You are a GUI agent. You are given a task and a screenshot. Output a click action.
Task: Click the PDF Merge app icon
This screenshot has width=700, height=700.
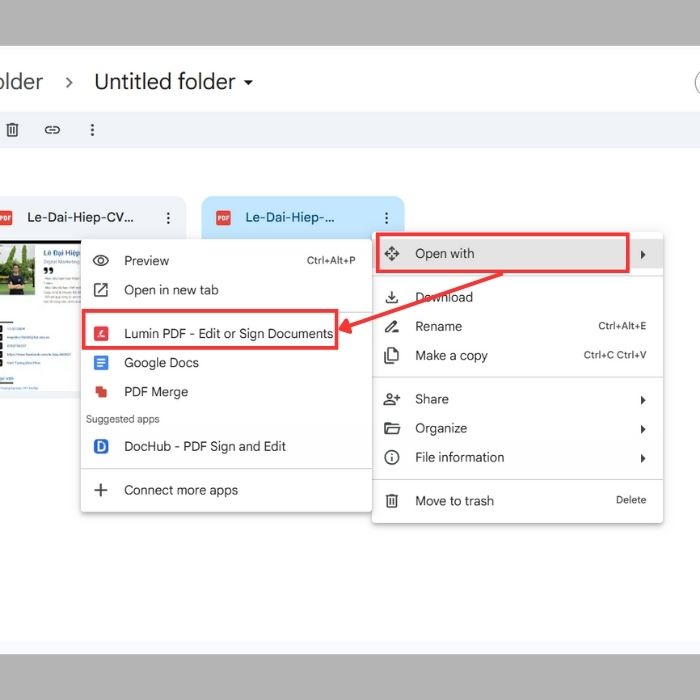pos(101,392)
